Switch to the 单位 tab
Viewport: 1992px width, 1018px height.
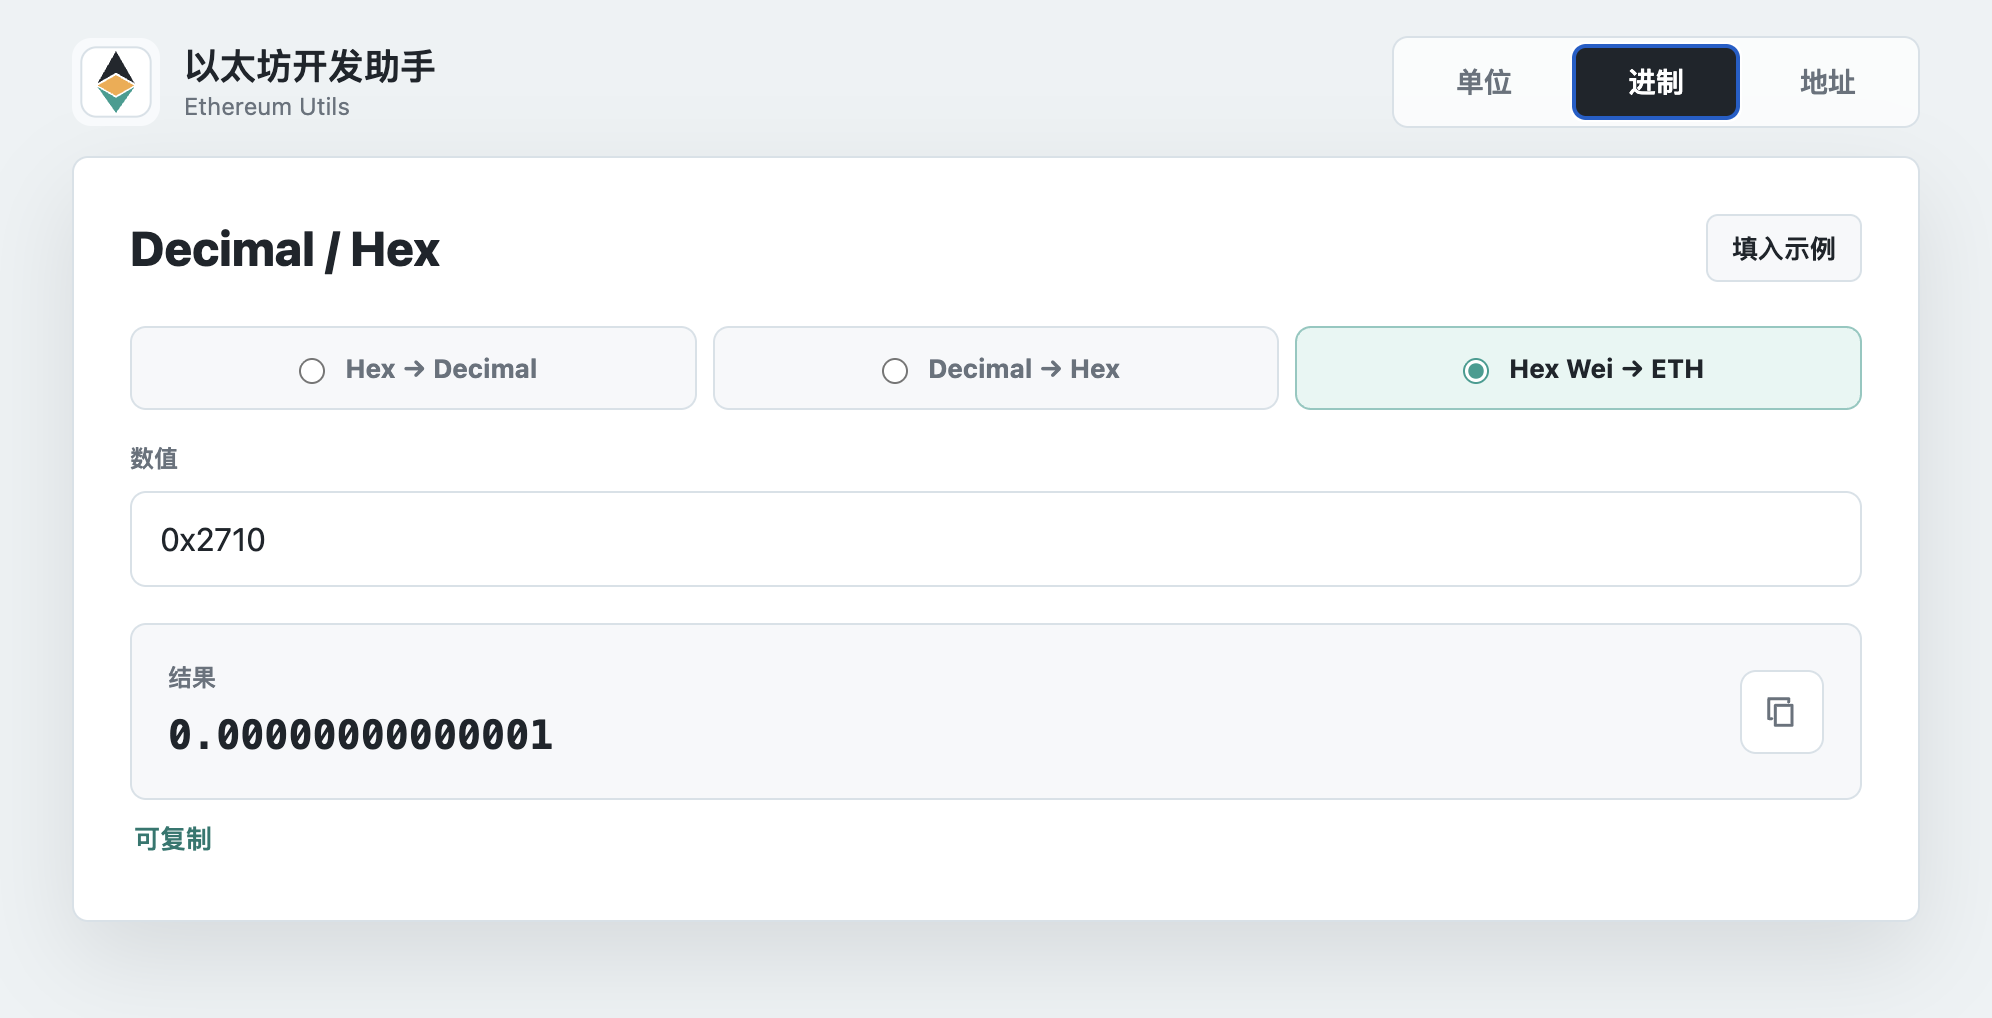tap(1483, 82)
